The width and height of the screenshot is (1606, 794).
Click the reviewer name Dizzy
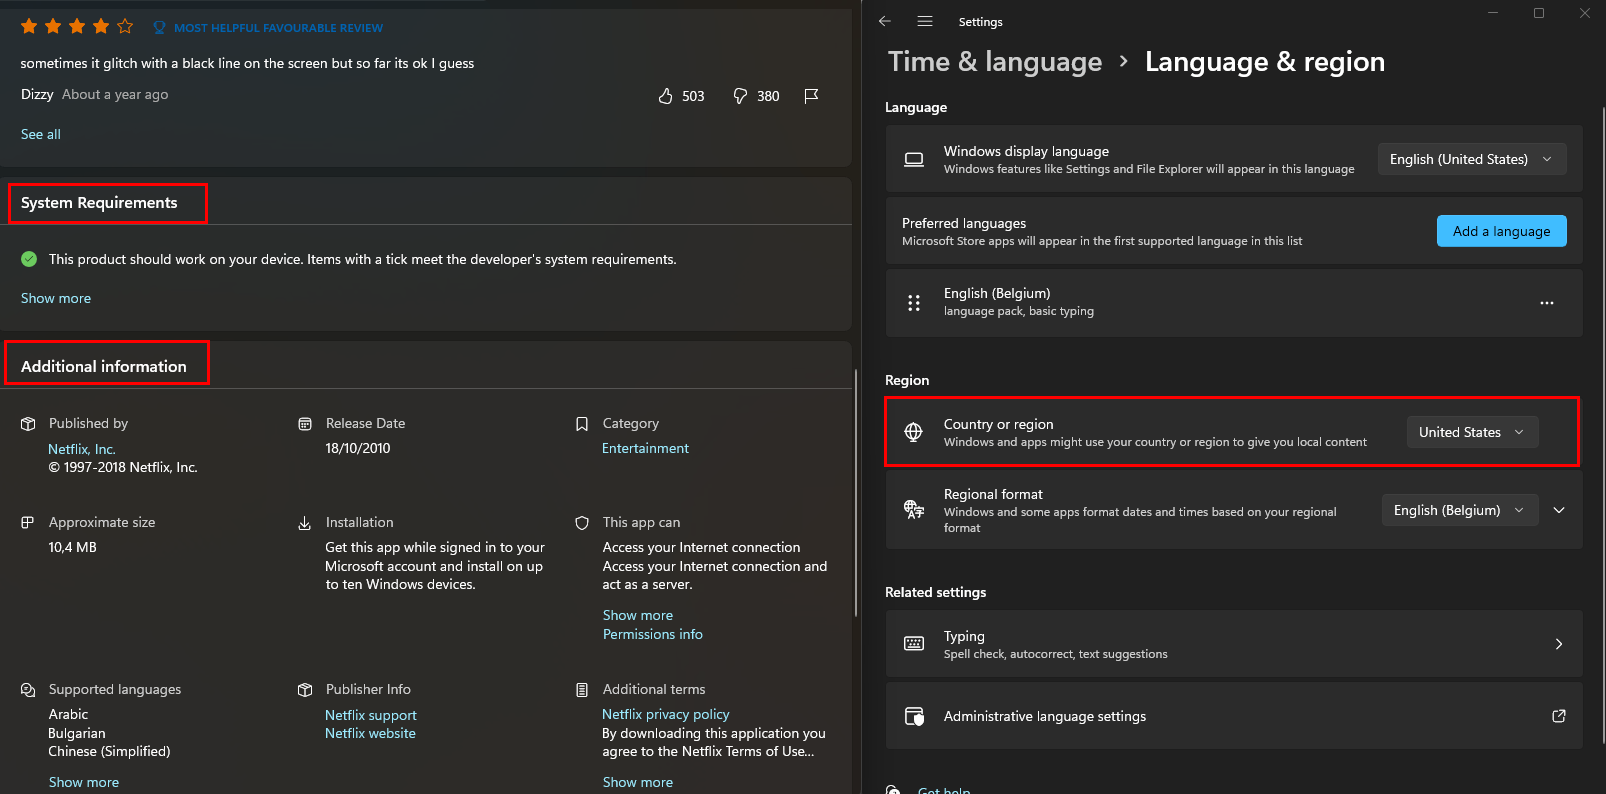pyautogui.click(x=37, y=94)
